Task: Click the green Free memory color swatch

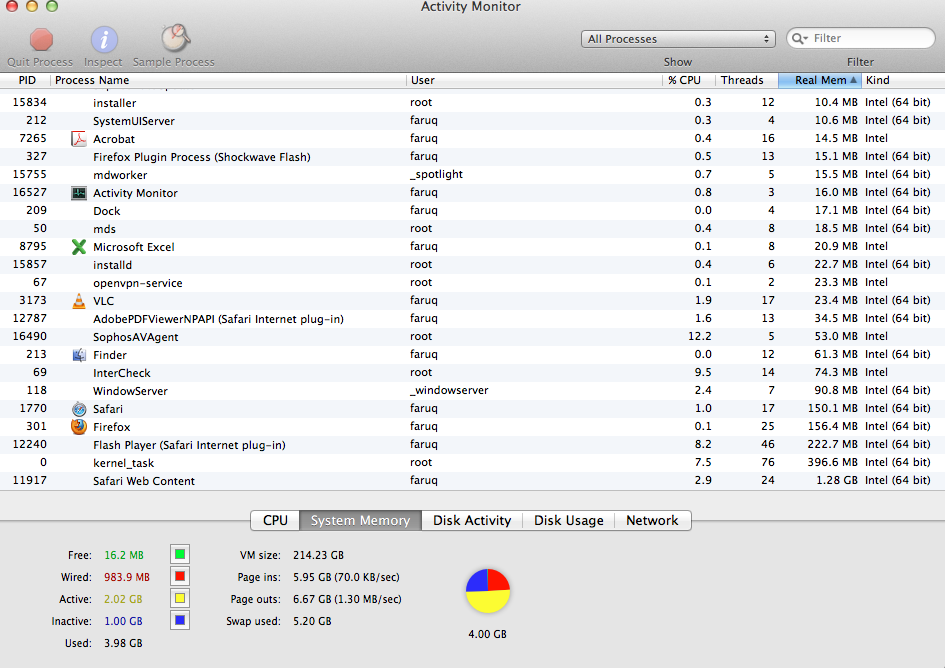Action: click(180, 554)
